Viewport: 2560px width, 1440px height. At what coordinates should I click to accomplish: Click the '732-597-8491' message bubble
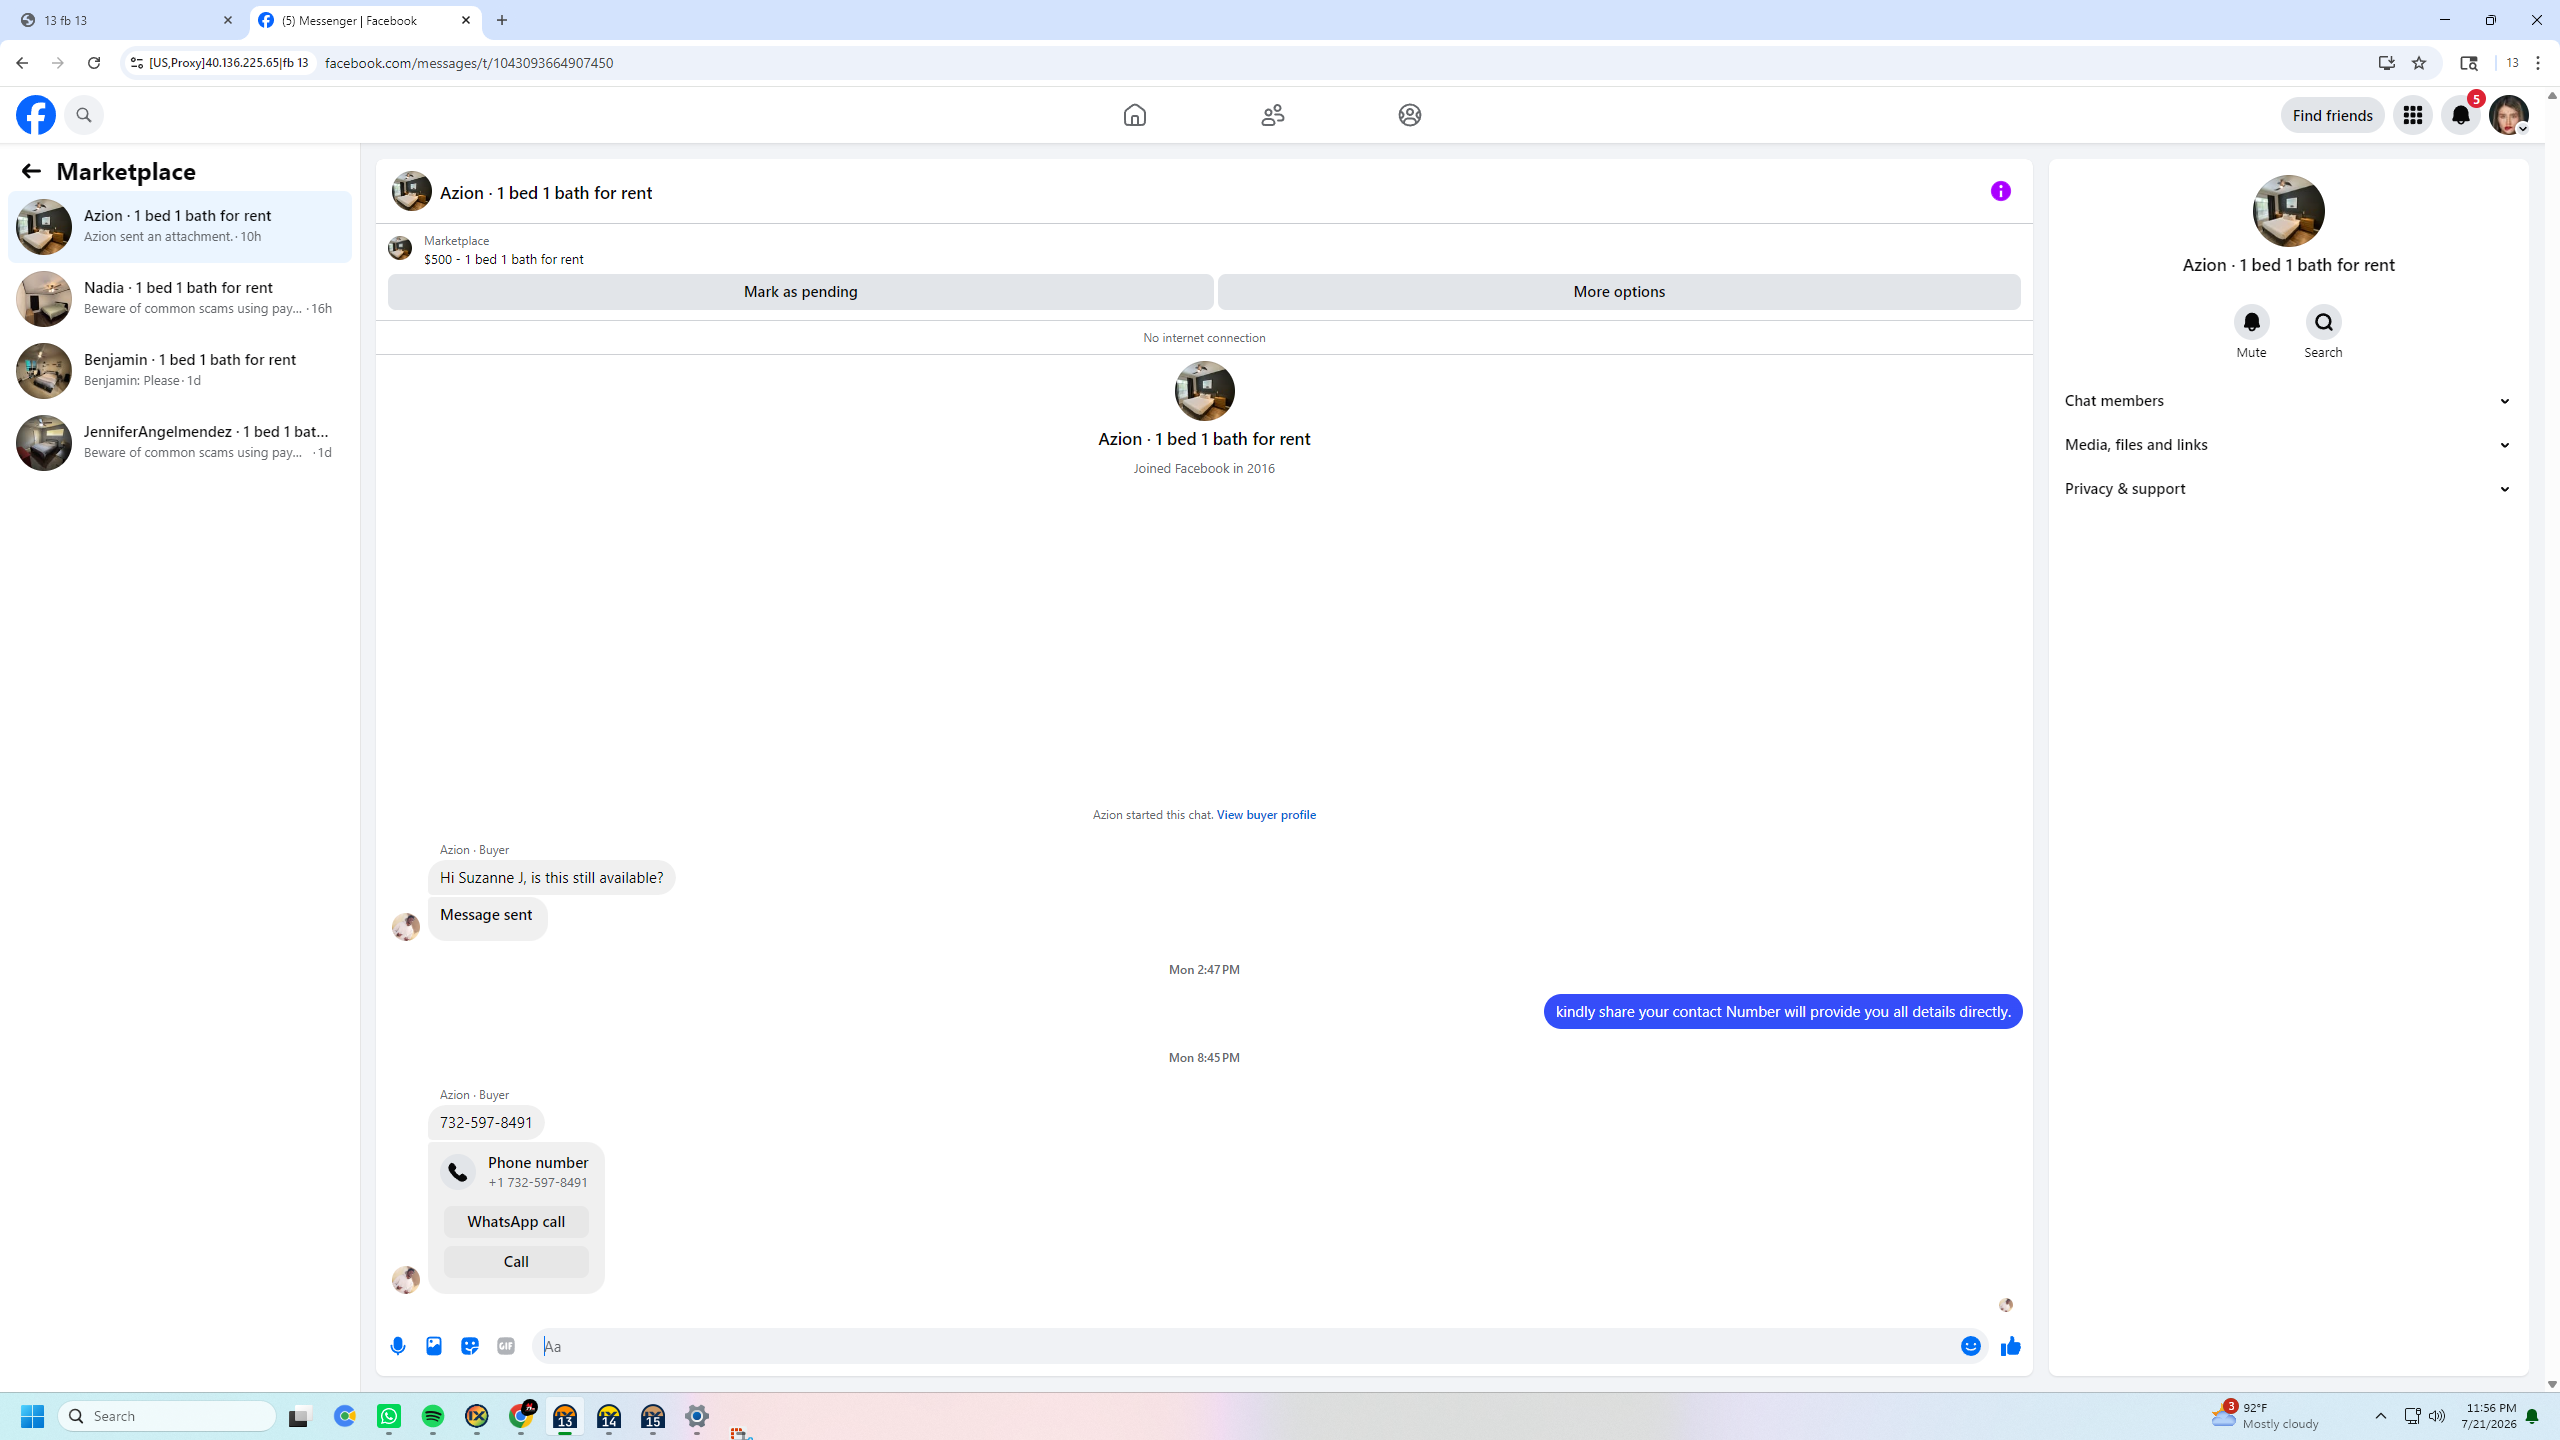486,1123
